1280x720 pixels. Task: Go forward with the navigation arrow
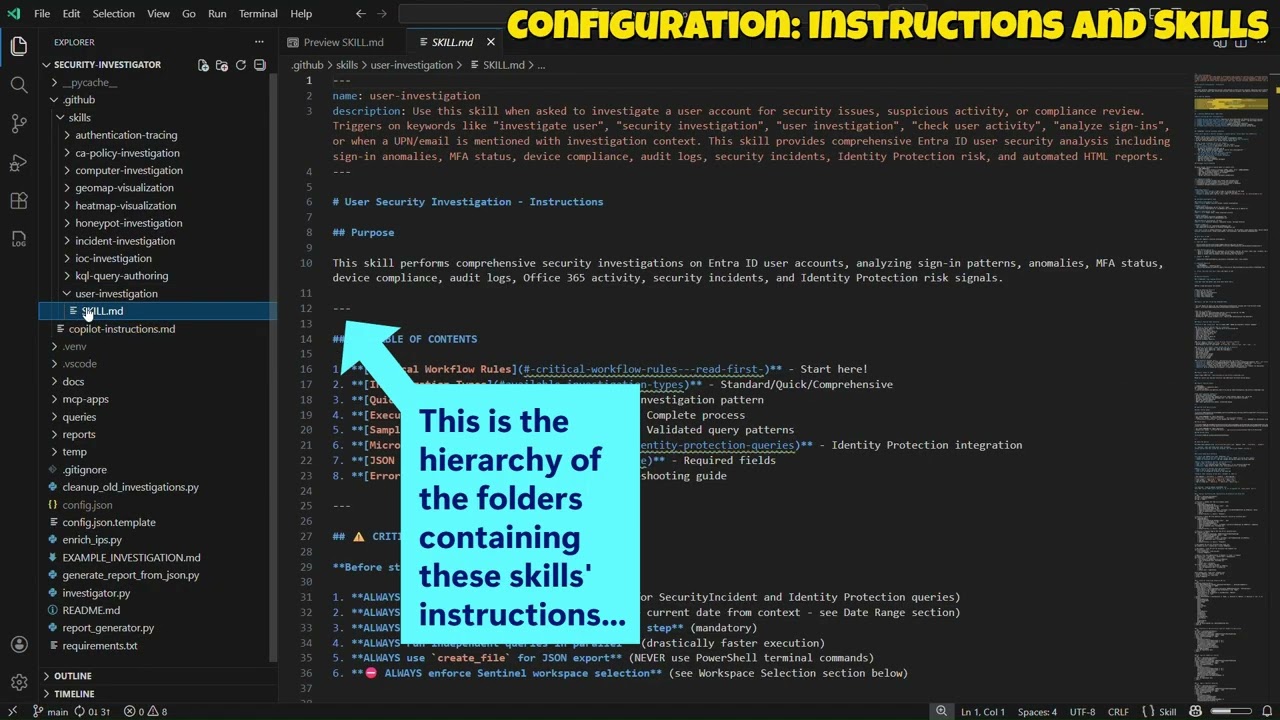(382, 14)
